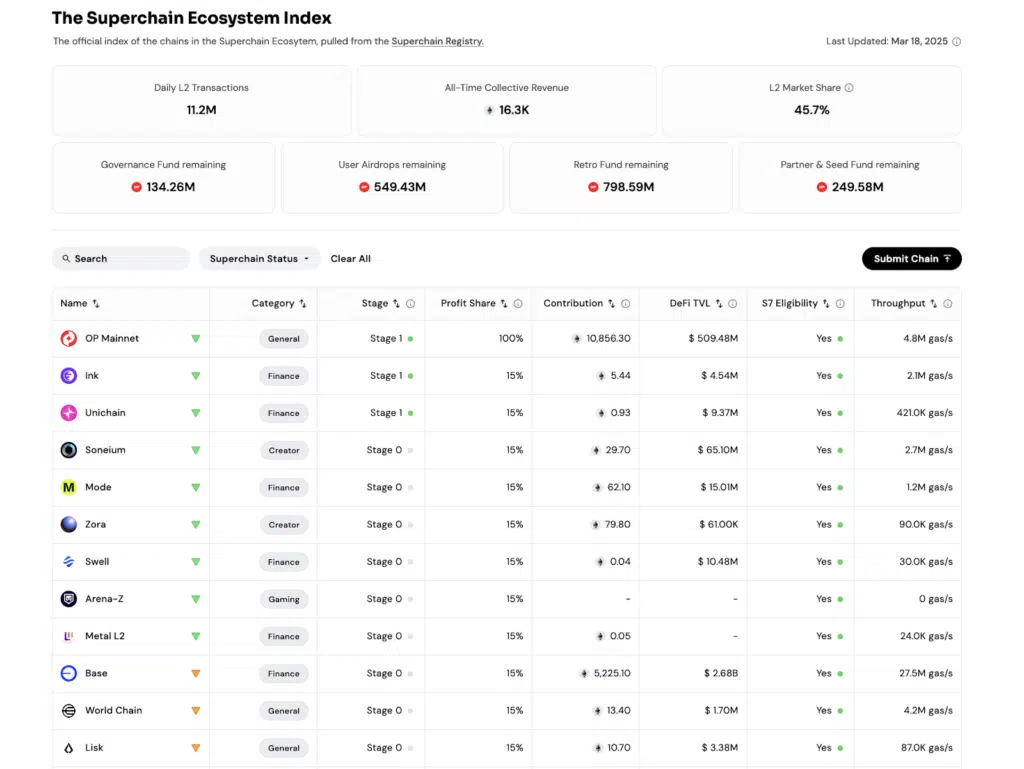Focus the chain Search field
This screenshot has width=1024, height=769.
[x=121, y=259]
